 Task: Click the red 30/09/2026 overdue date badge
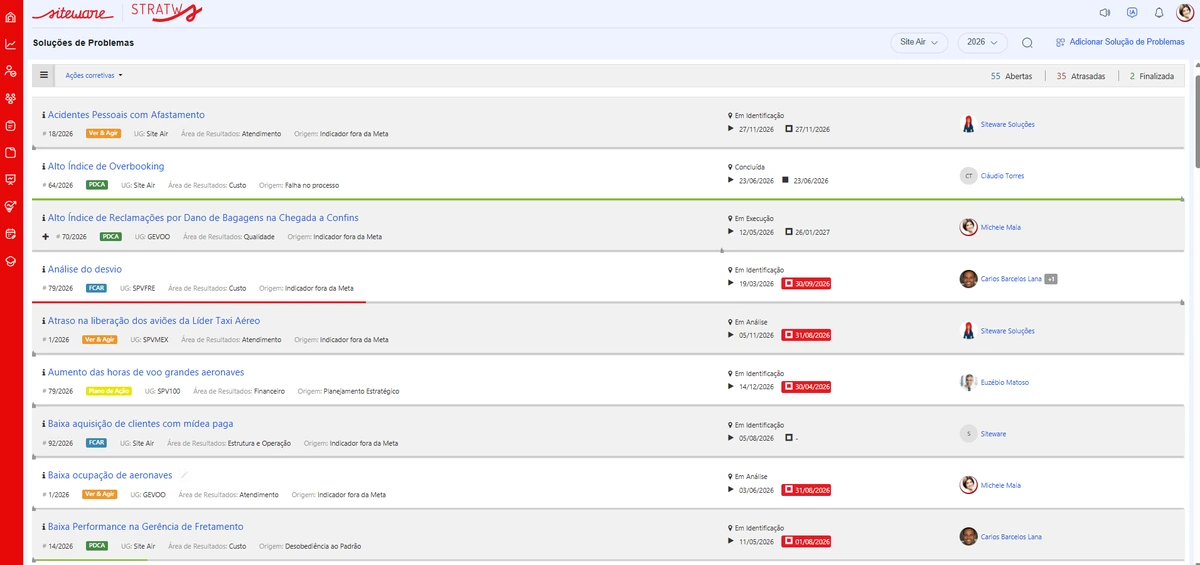(806, 283)
